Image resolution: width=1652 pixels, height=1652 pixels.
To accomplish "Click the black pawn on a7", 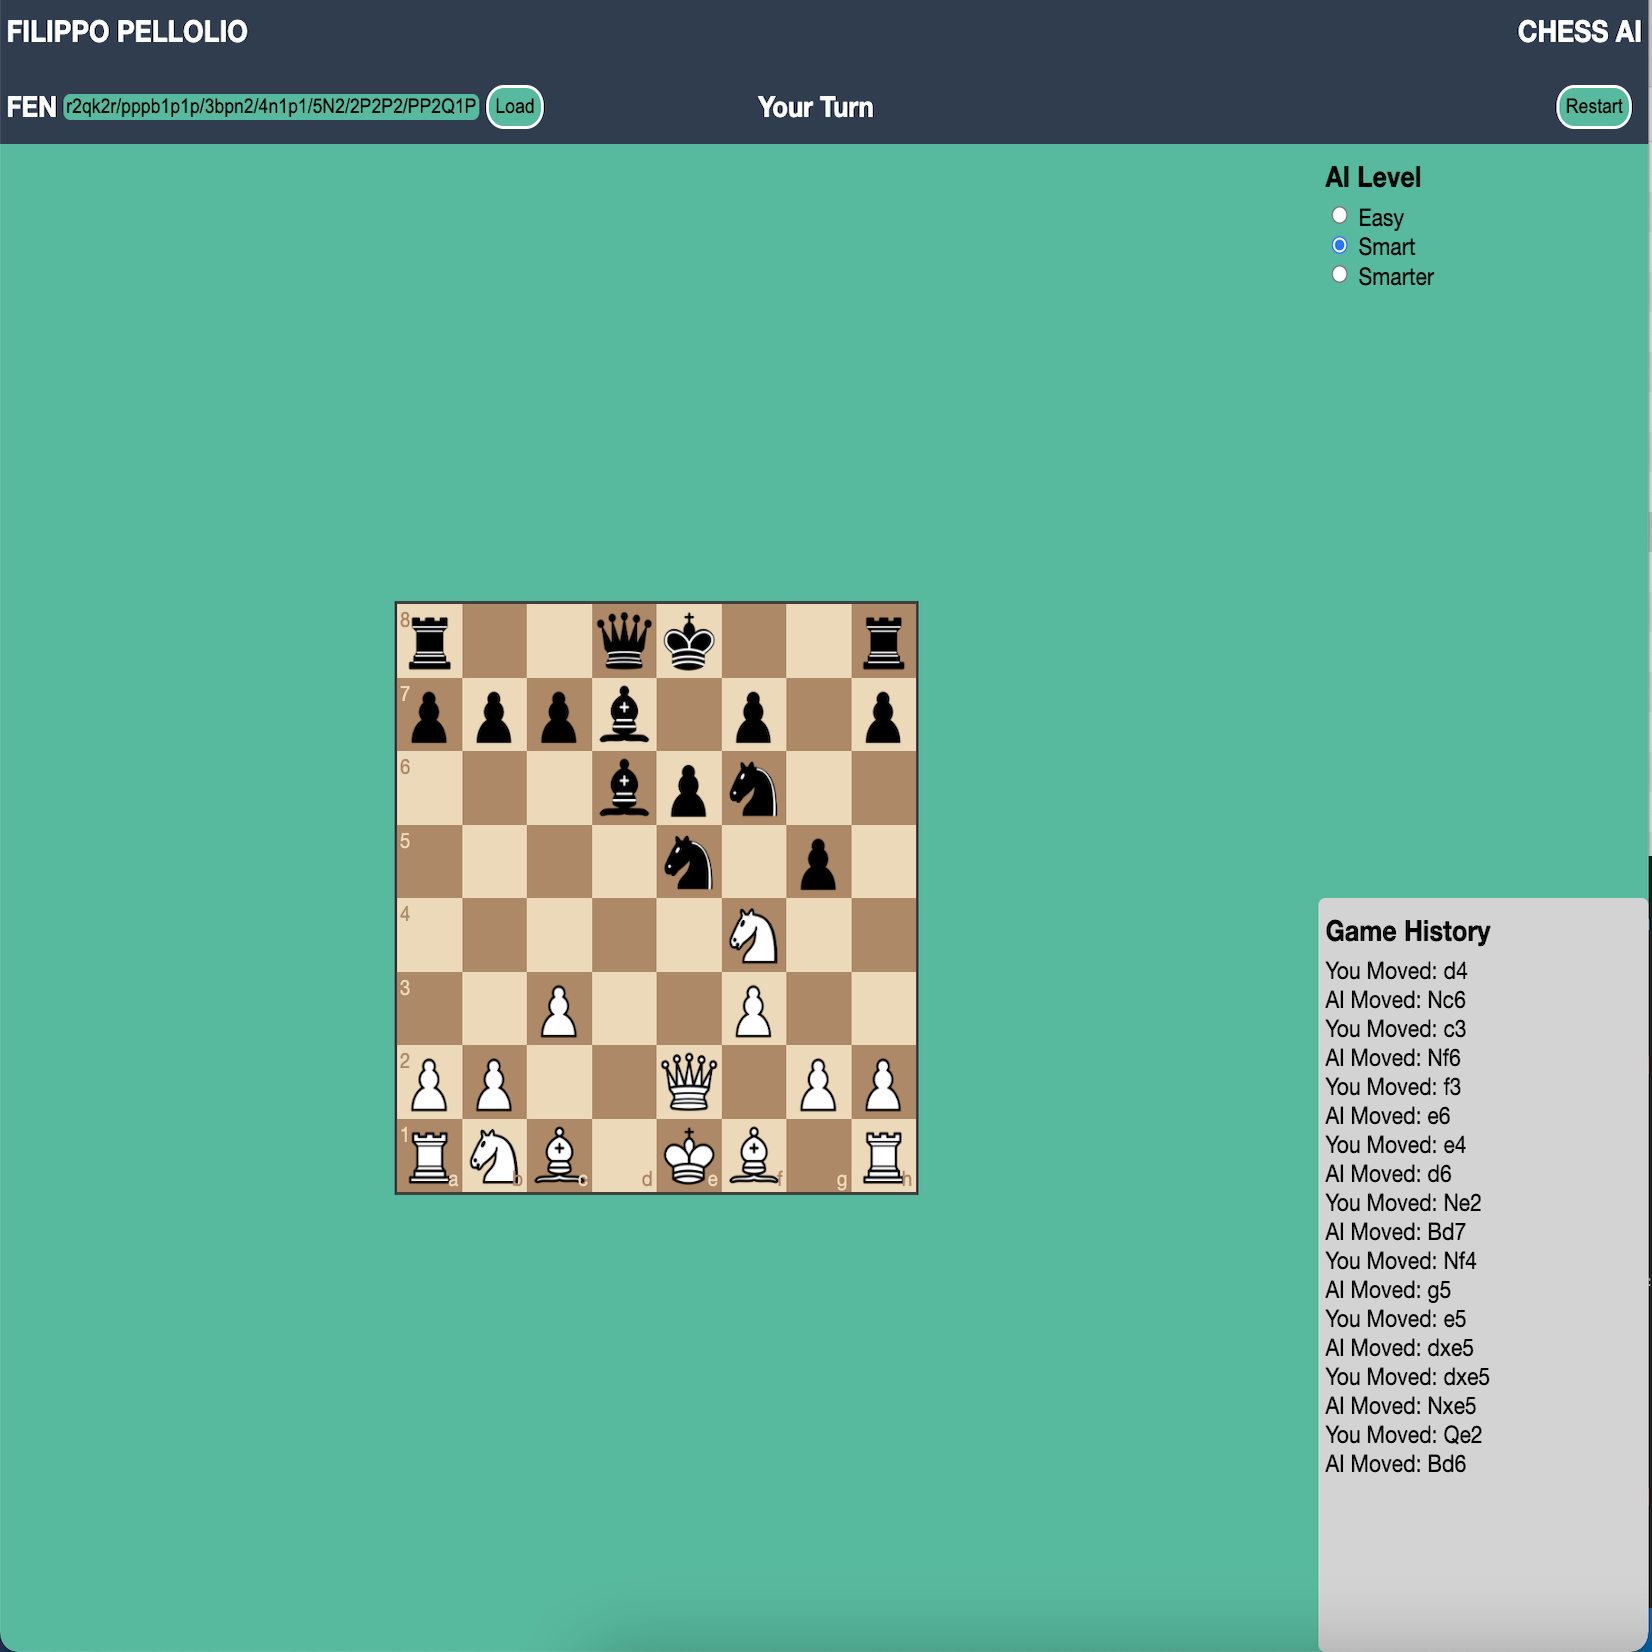I will pyautogui.click(x=430, y=714).
